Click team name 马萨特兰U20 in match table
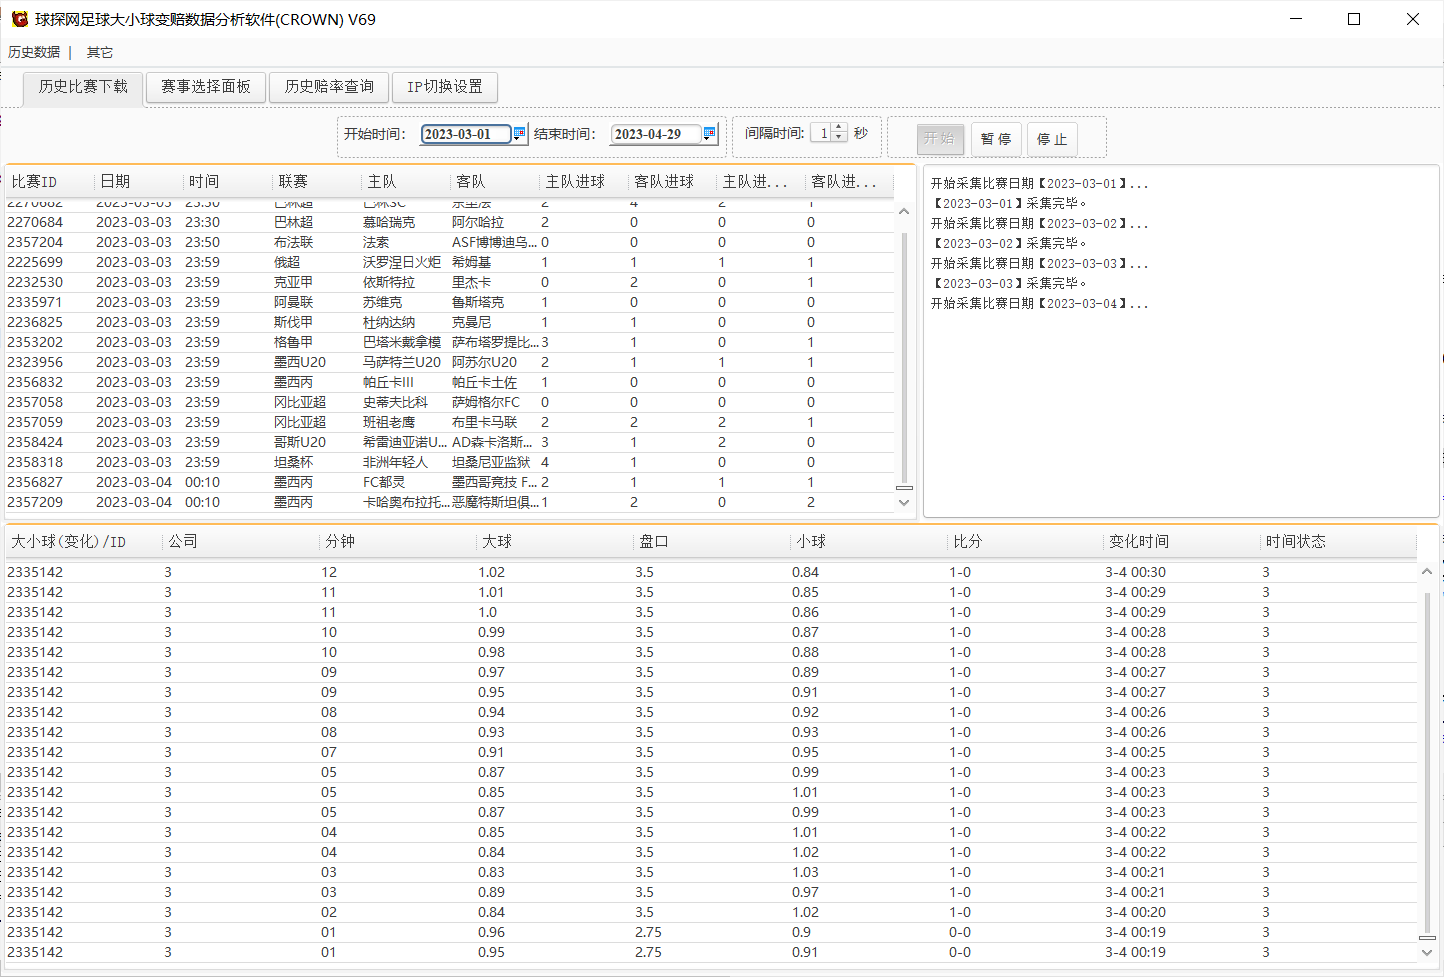1444x977 pixels. click(x=402, y=362)
